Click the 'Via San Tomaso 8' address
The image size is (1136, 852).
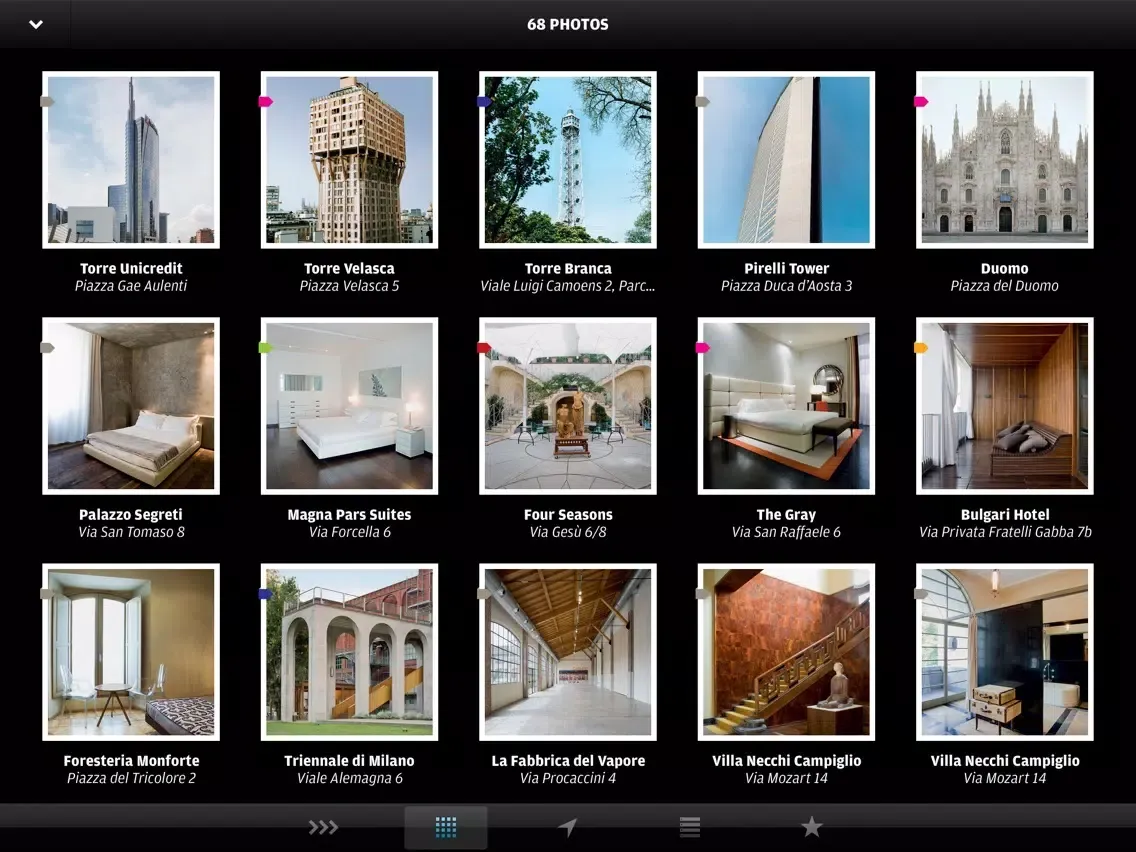[x=131, y=532]
